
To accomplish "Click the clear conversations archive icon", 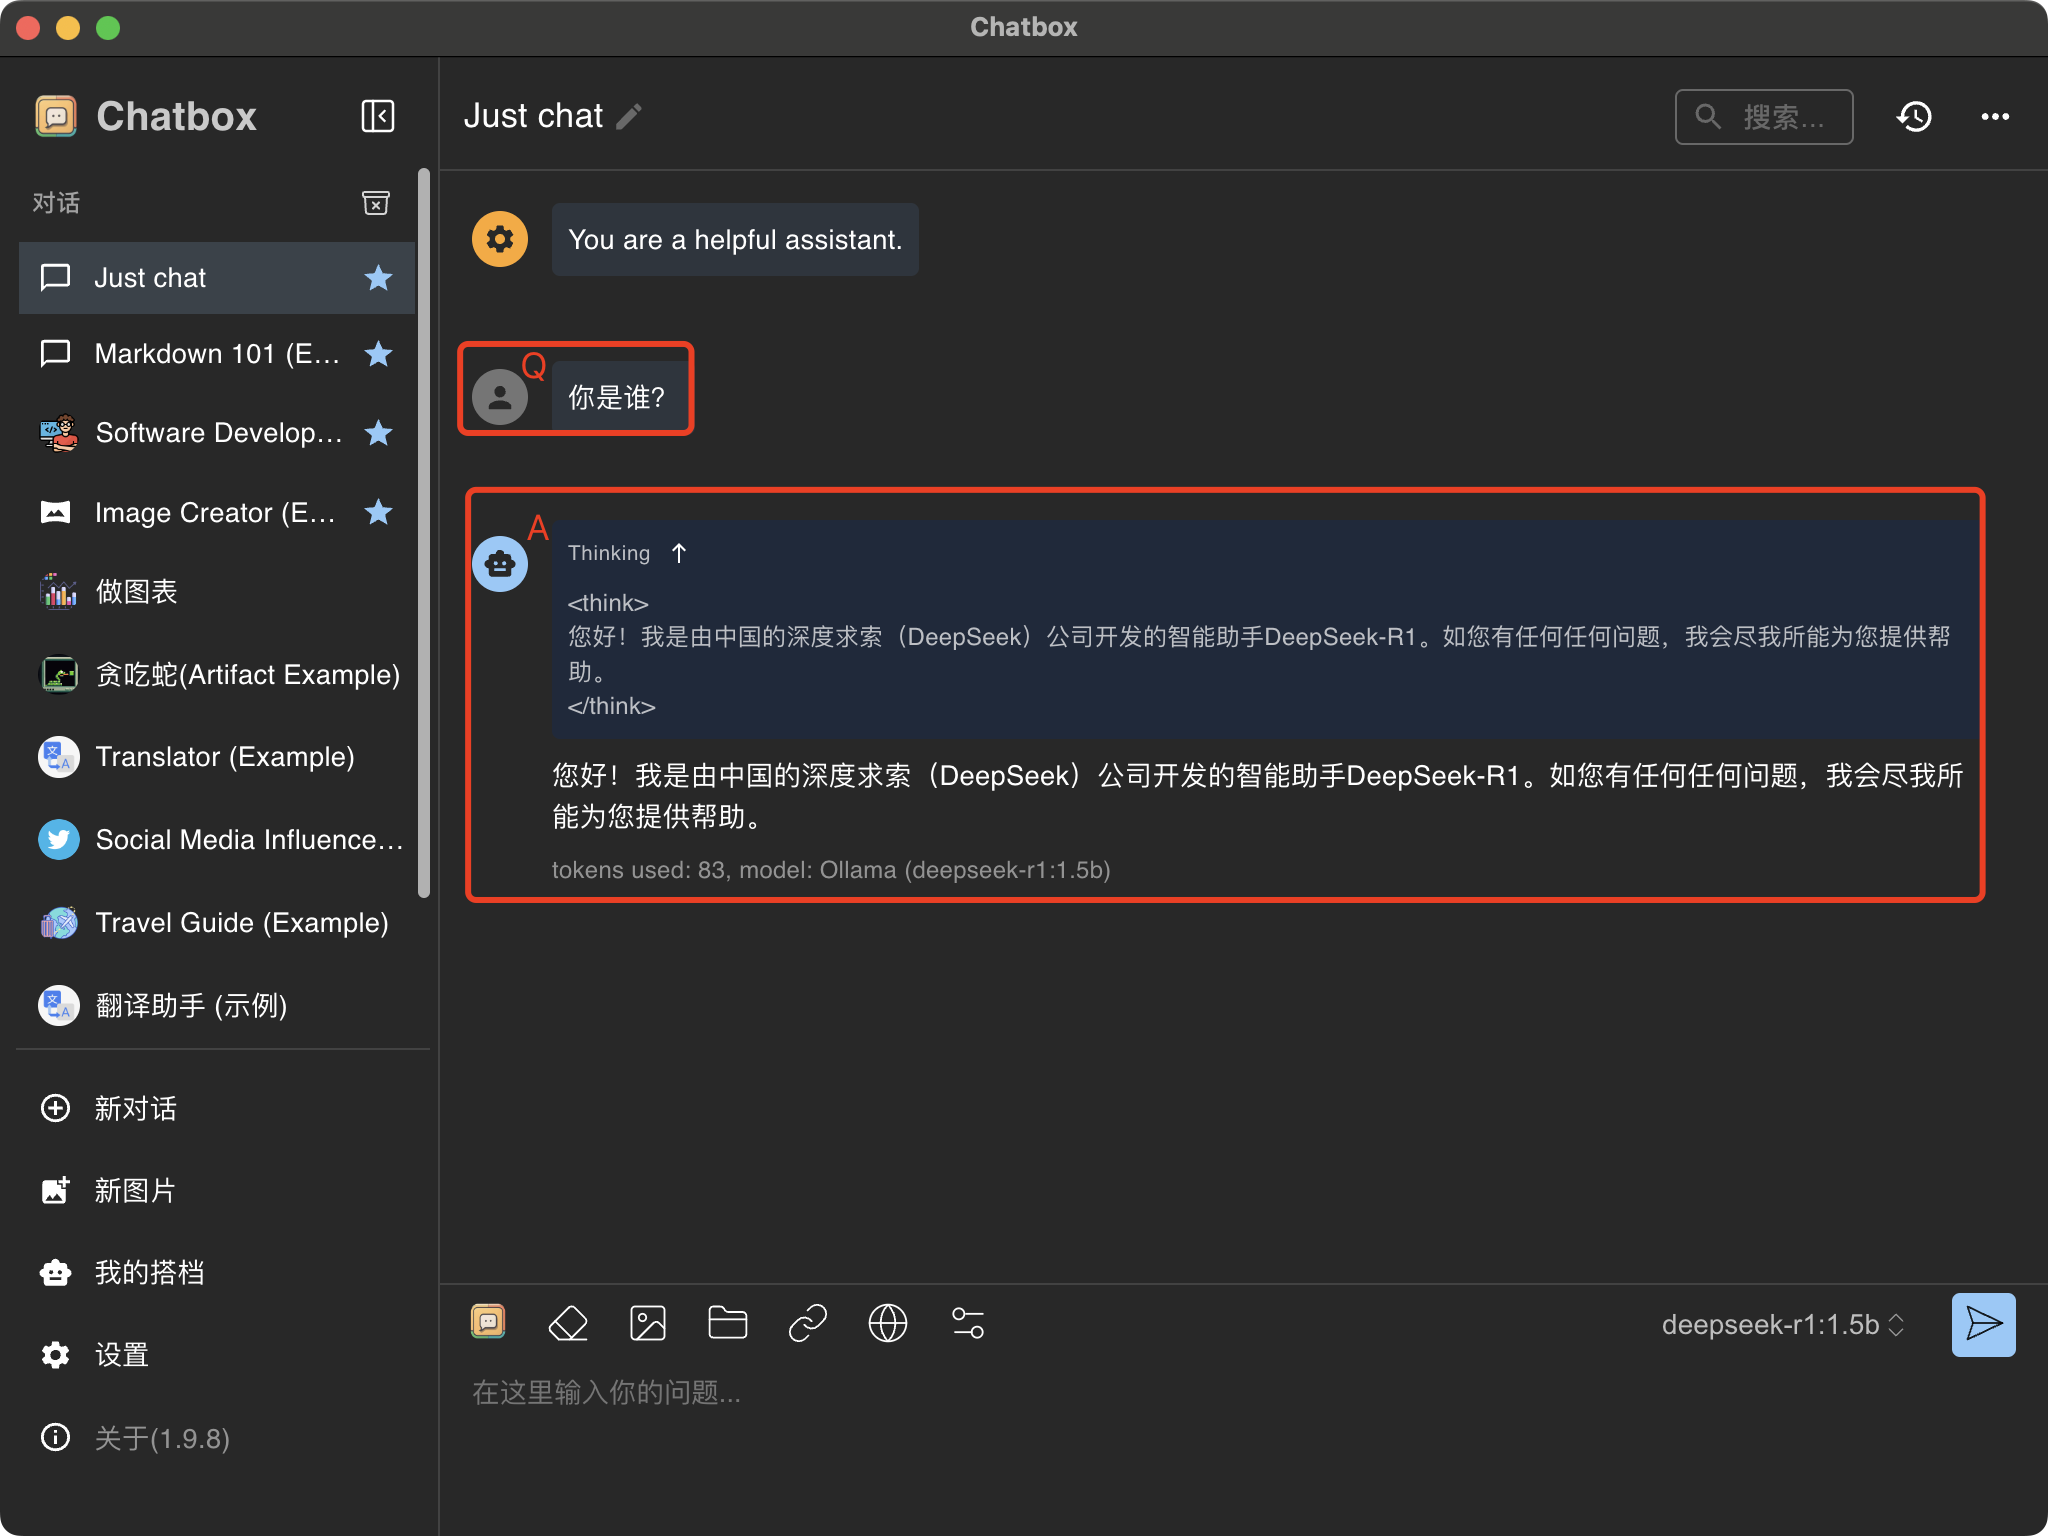I will [375, 203].
